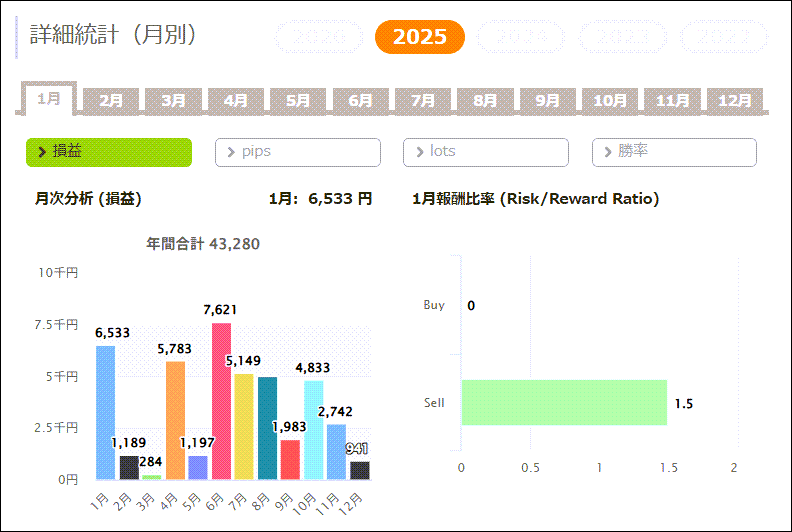Viewport: 792px width, 532px height.
Task: Click the November bar labeled 2,742
Action: click(x=336, y=451)
